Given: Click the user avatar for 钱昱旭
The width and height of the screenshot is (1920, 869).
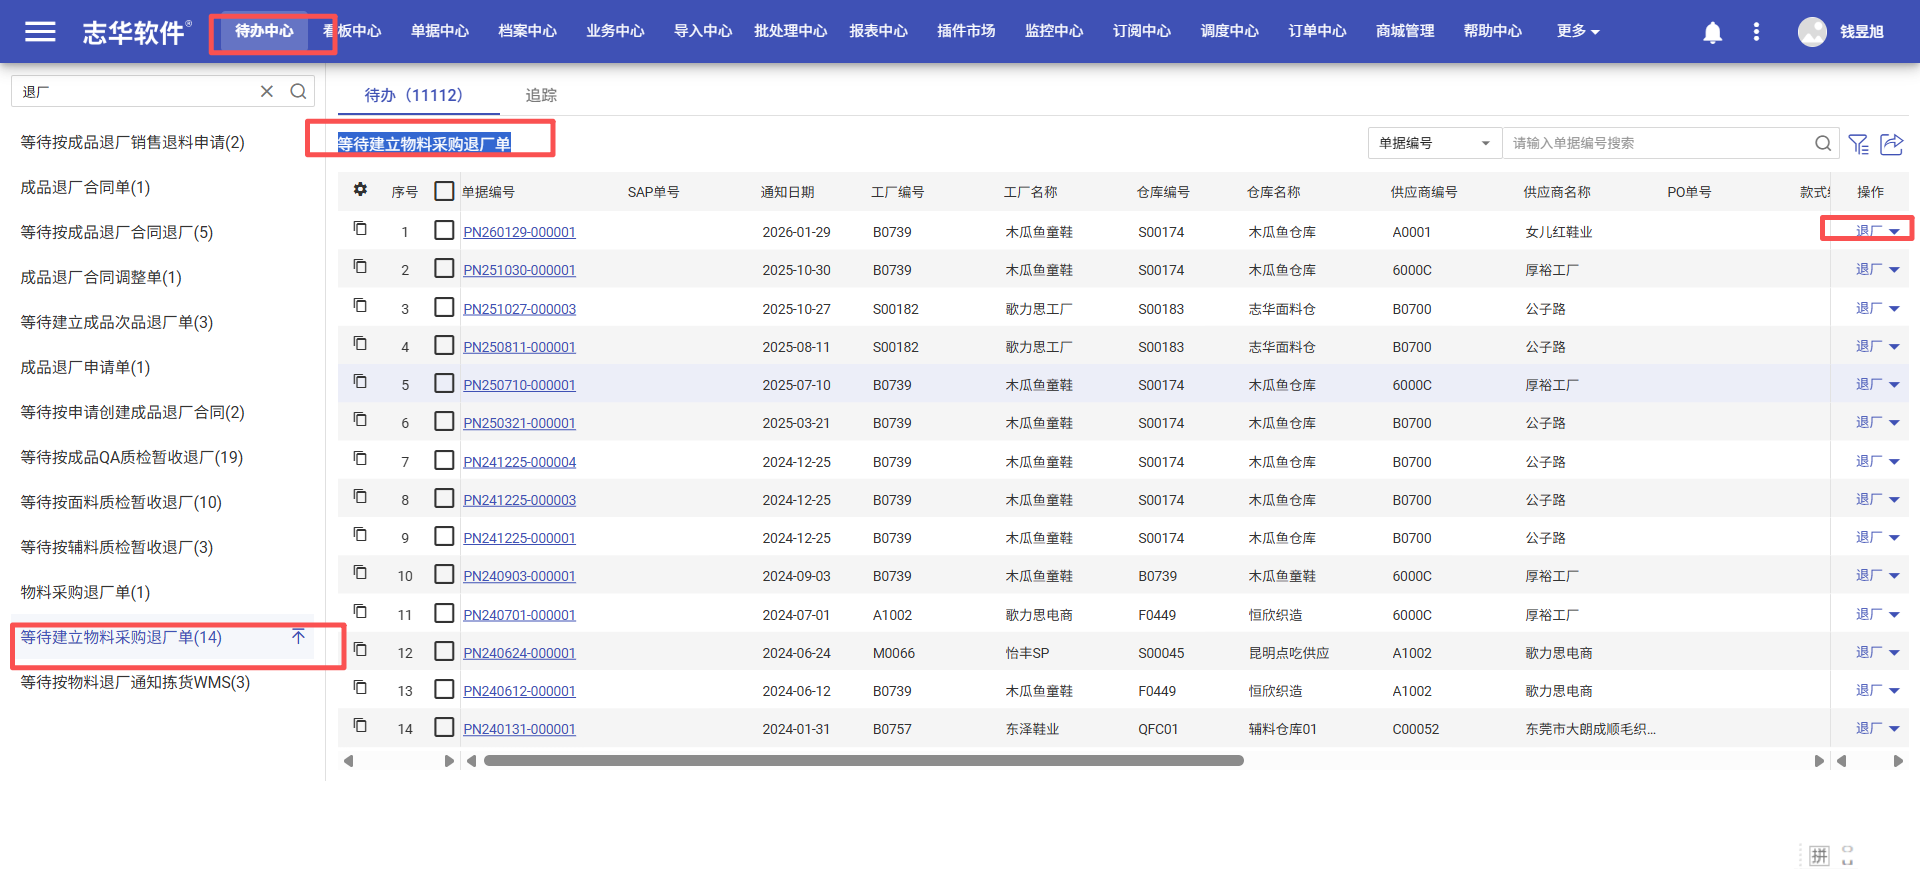Looking at the screenshot, I should click(x=1812, y=32).
